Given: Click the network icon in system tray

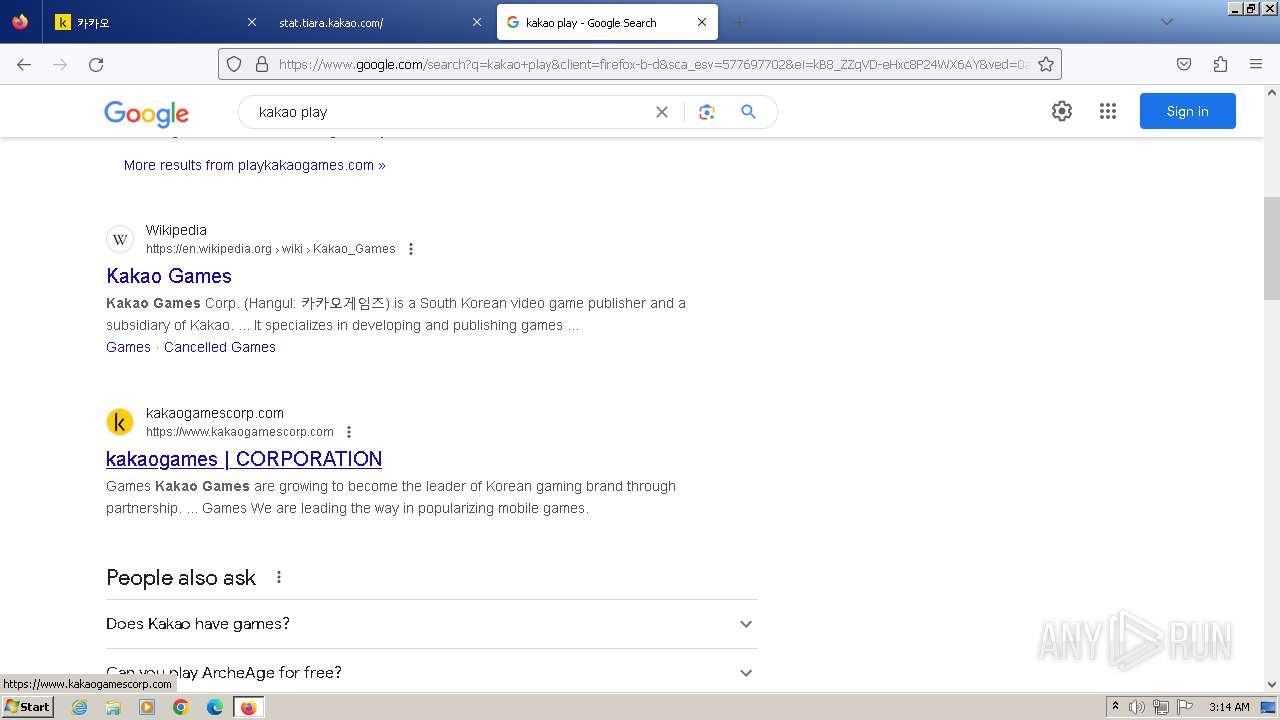Looking at the screenshot, I should pos(1160,707).
